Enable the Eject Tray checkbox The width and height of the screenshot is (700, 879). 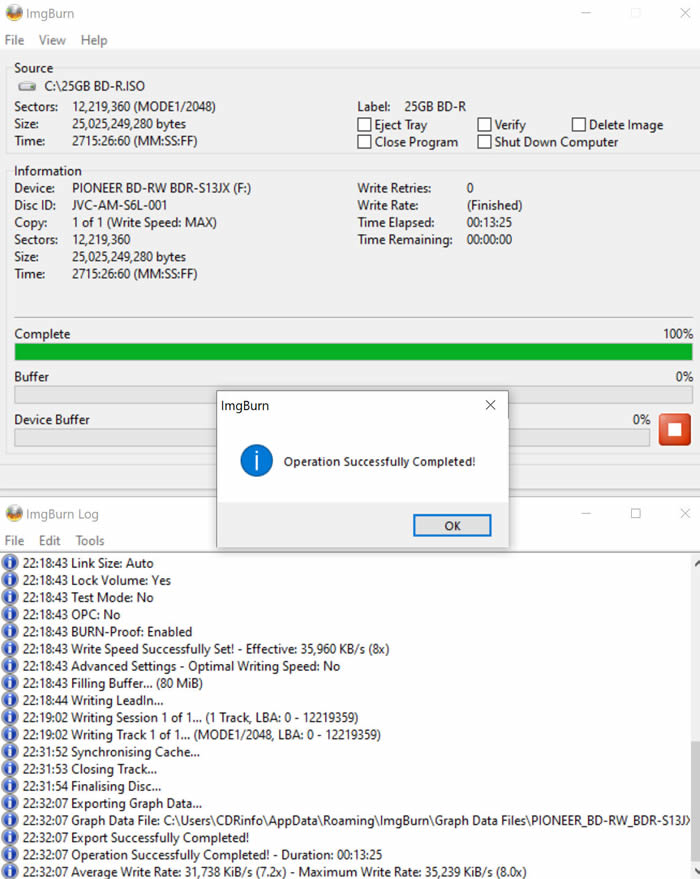click(x=365, y=125)
